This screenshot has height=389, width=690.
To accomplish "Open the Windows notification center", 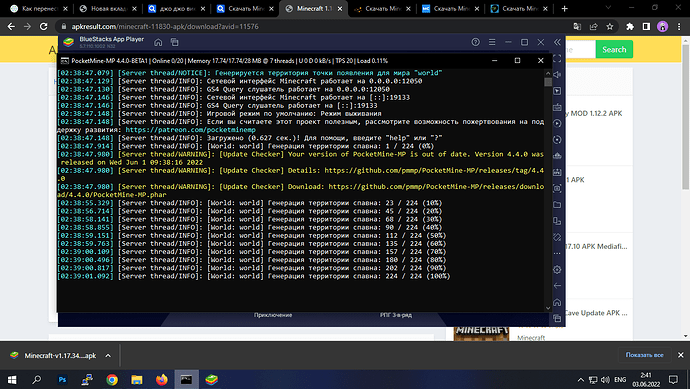I will coord(673,379).
